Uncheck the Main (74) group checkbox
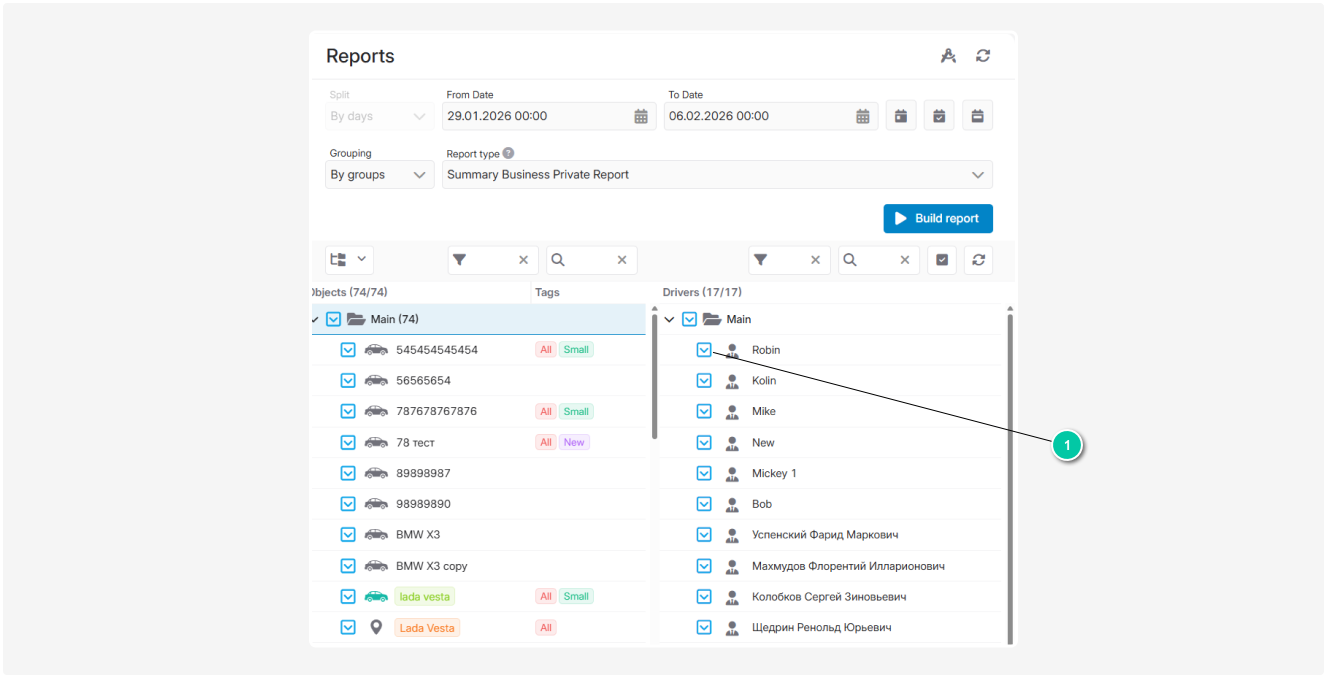This screenshot has height=678, width=1327. 333,318
